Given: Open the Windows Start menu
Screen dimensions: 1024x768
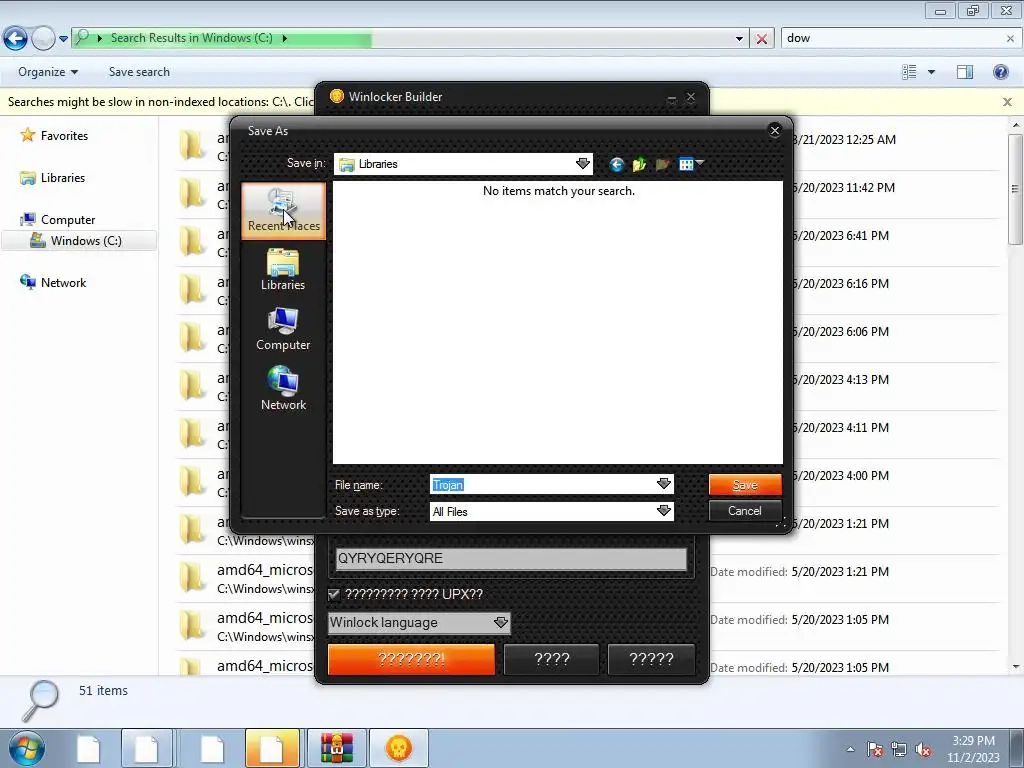Looking at the screenshot, I should pyautogui.click(x=27, y=748).
